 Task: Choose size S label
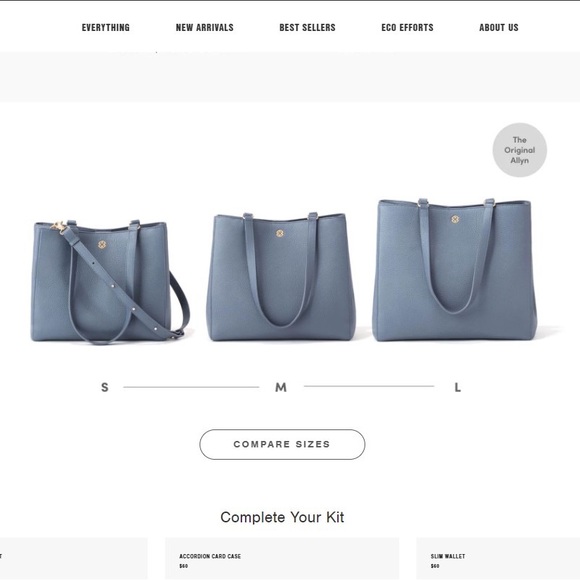coord(105,387)
